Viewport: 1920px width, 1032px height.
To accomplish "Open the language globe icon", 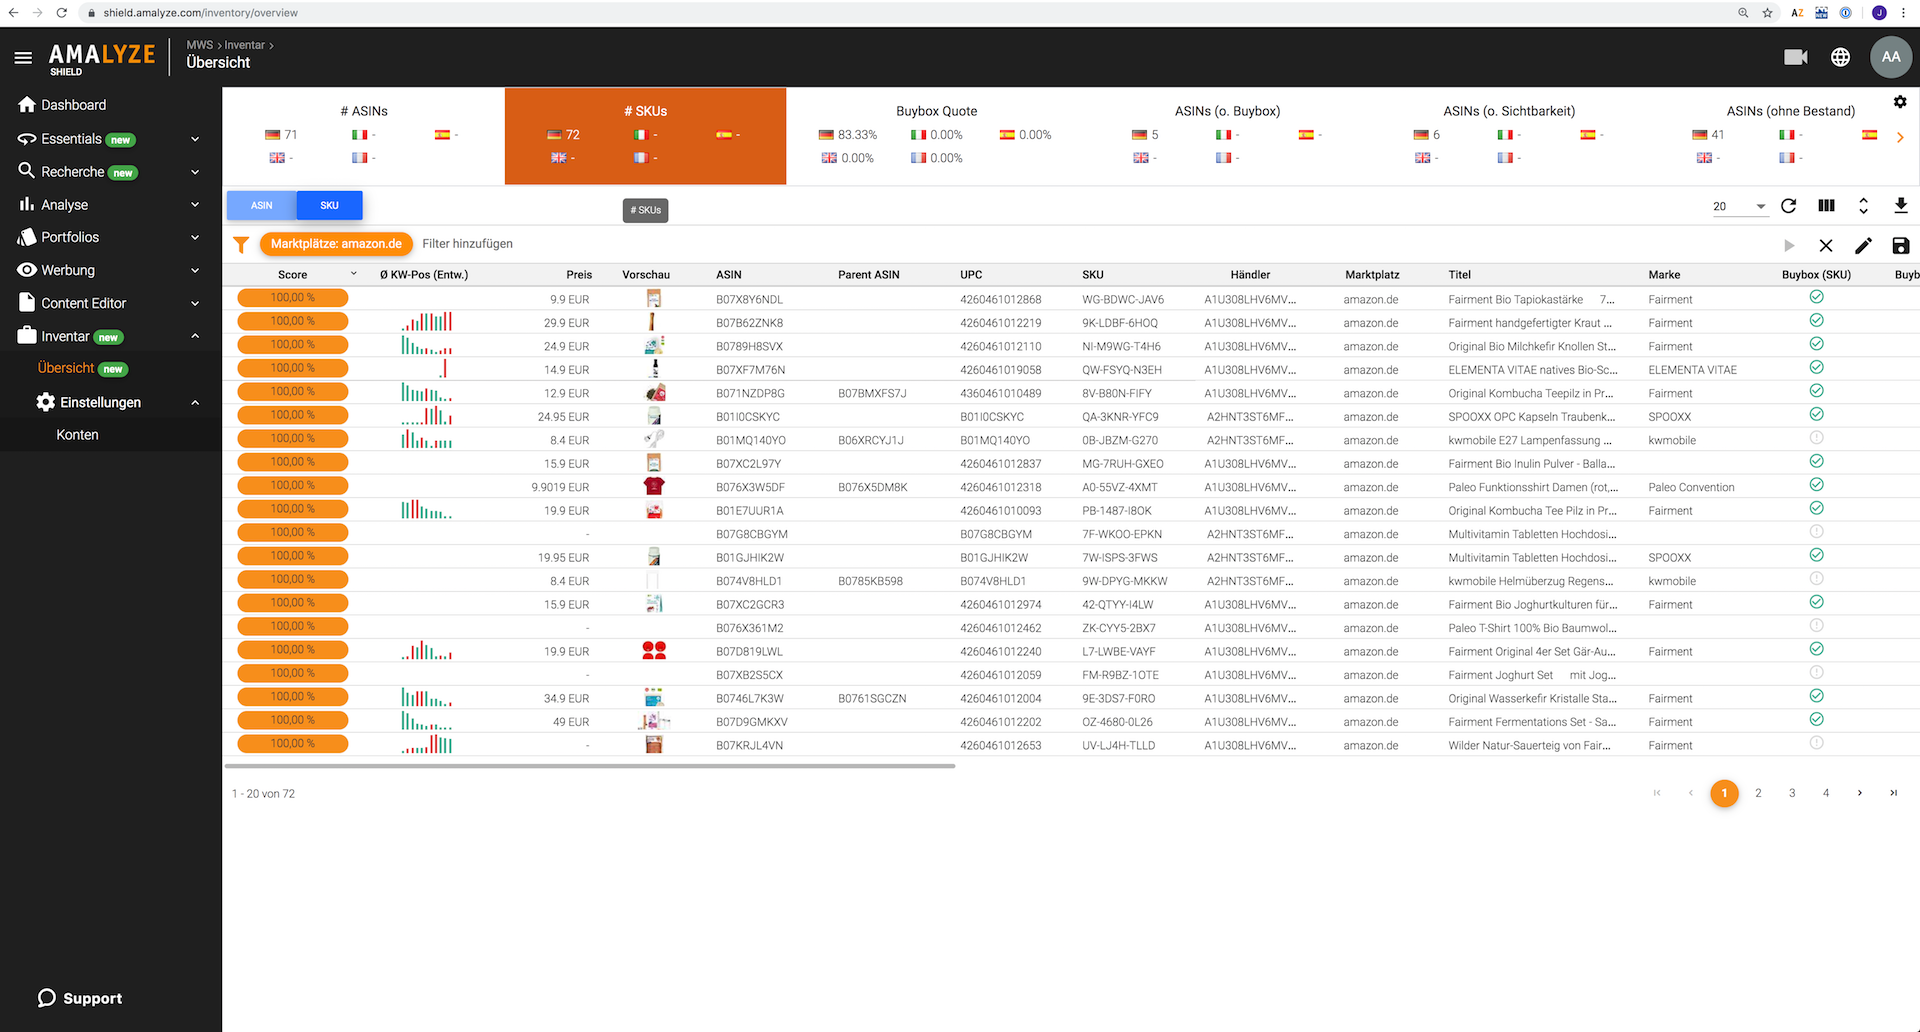I will coord(1840,57).
